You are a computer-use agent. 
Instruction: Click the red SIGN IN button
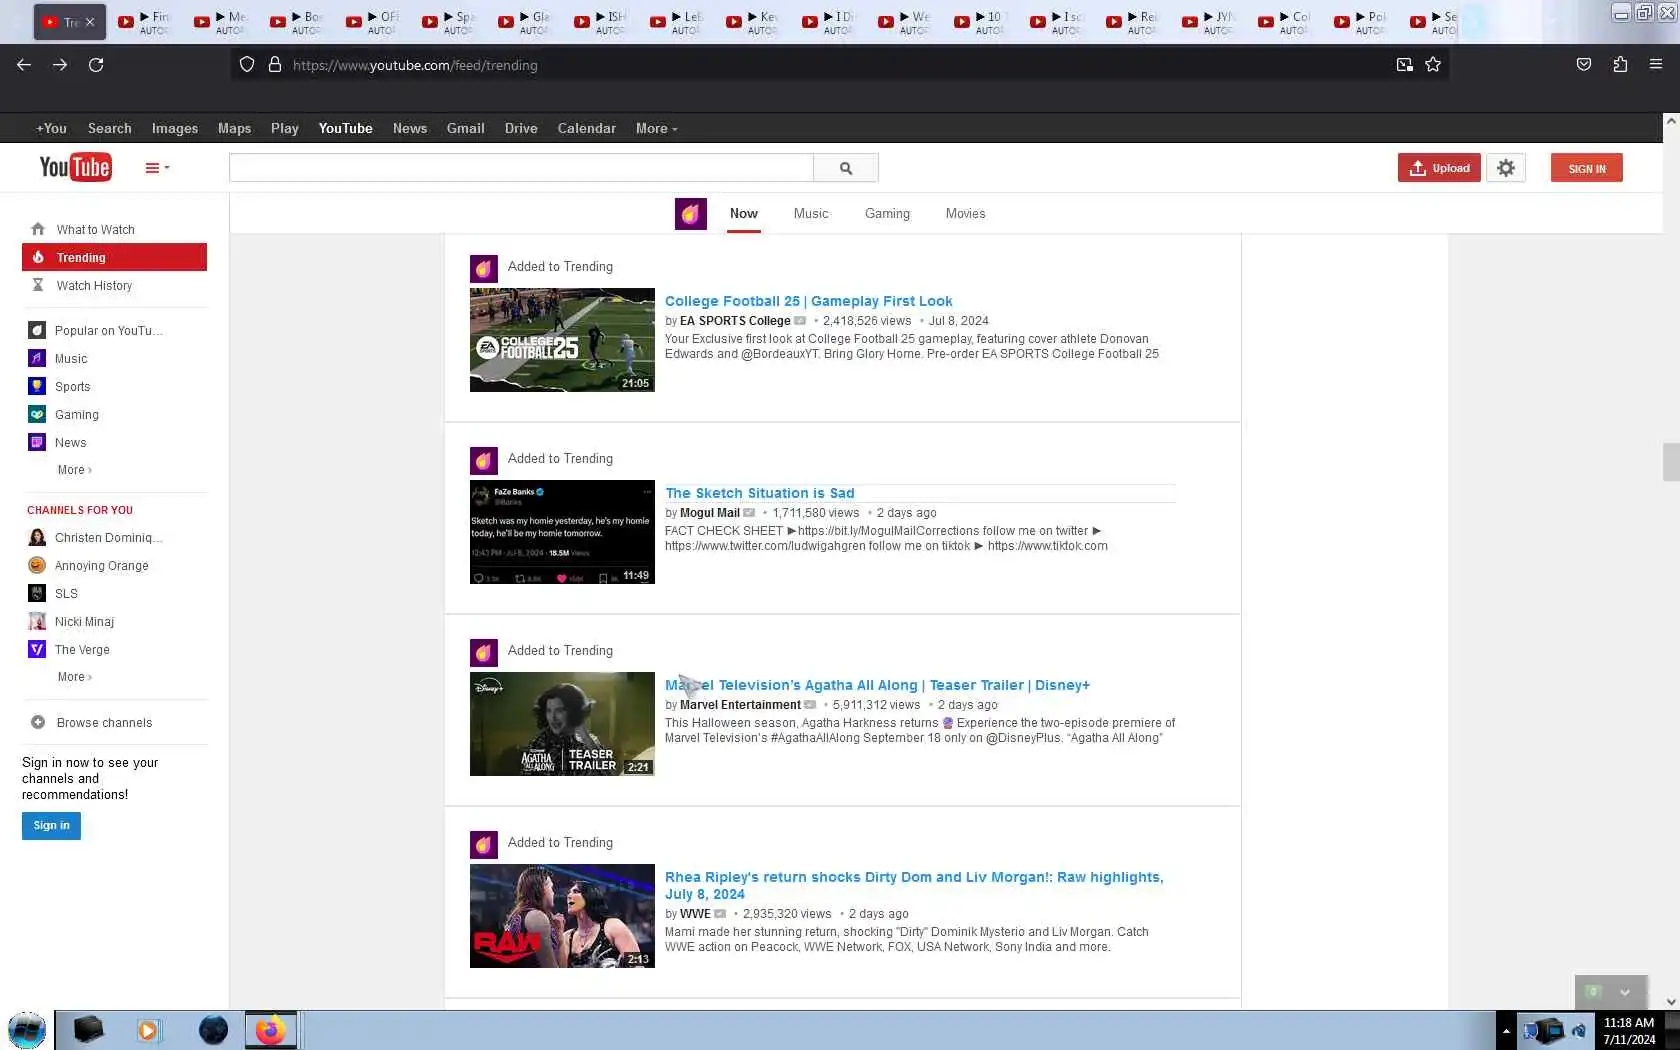[x=1587, y=168]
